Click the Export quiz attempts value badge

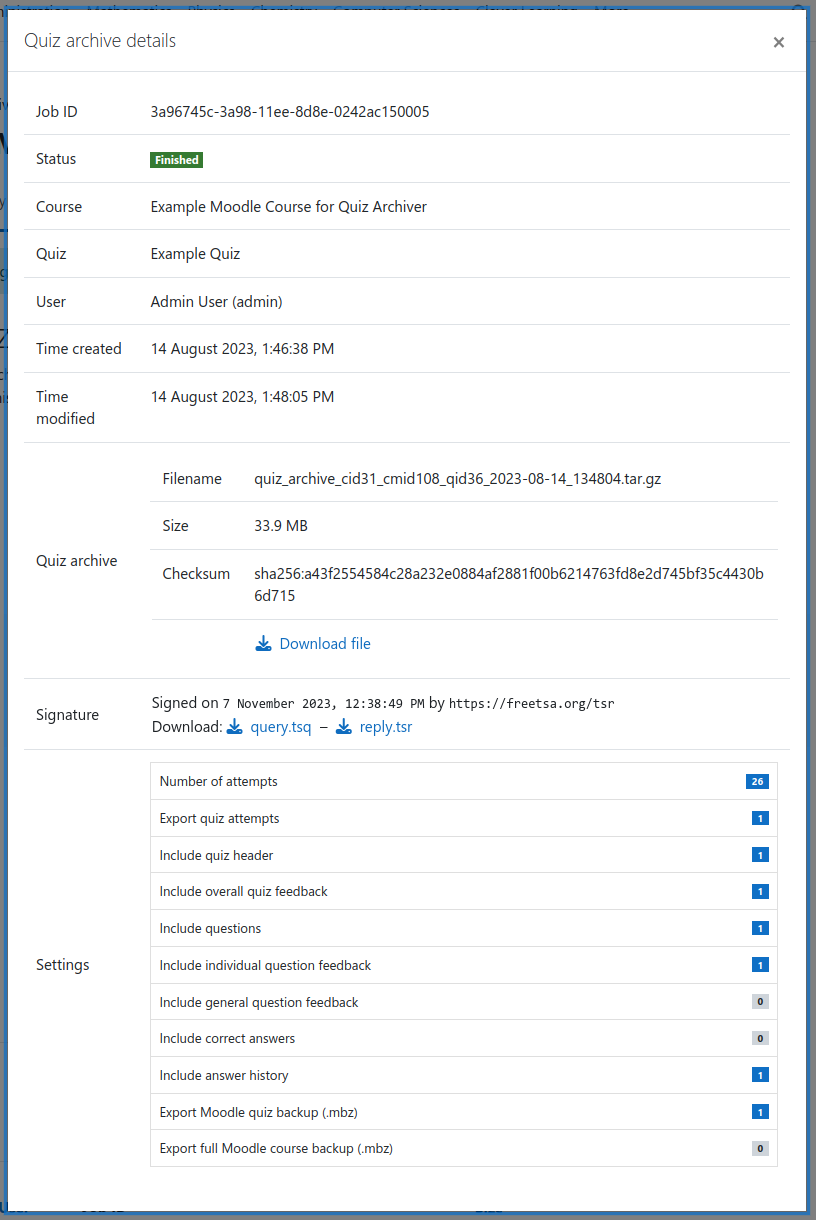click(760, 818)
